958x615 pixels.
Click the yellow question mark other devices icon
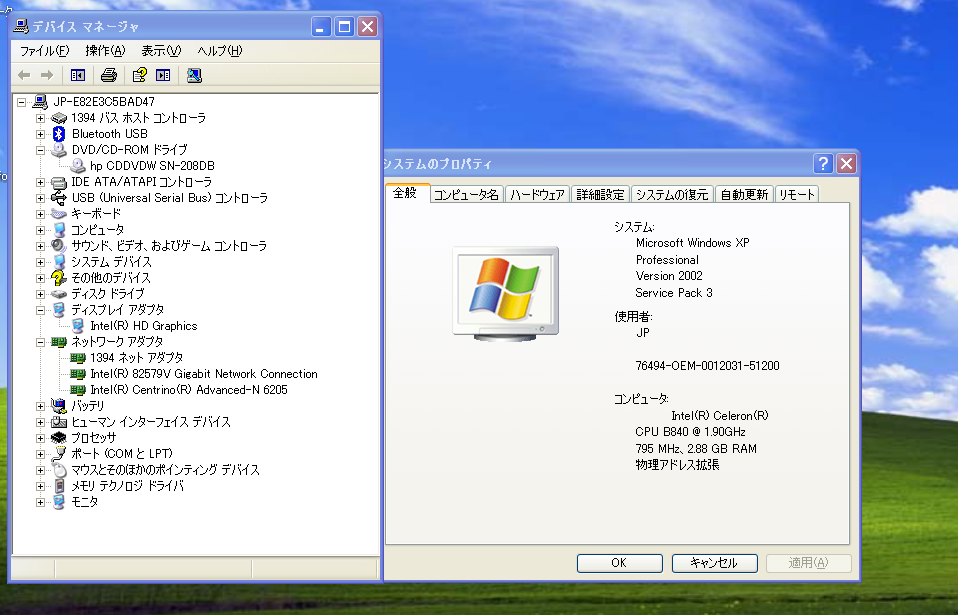pyautogui.click(x=59, y=278)
